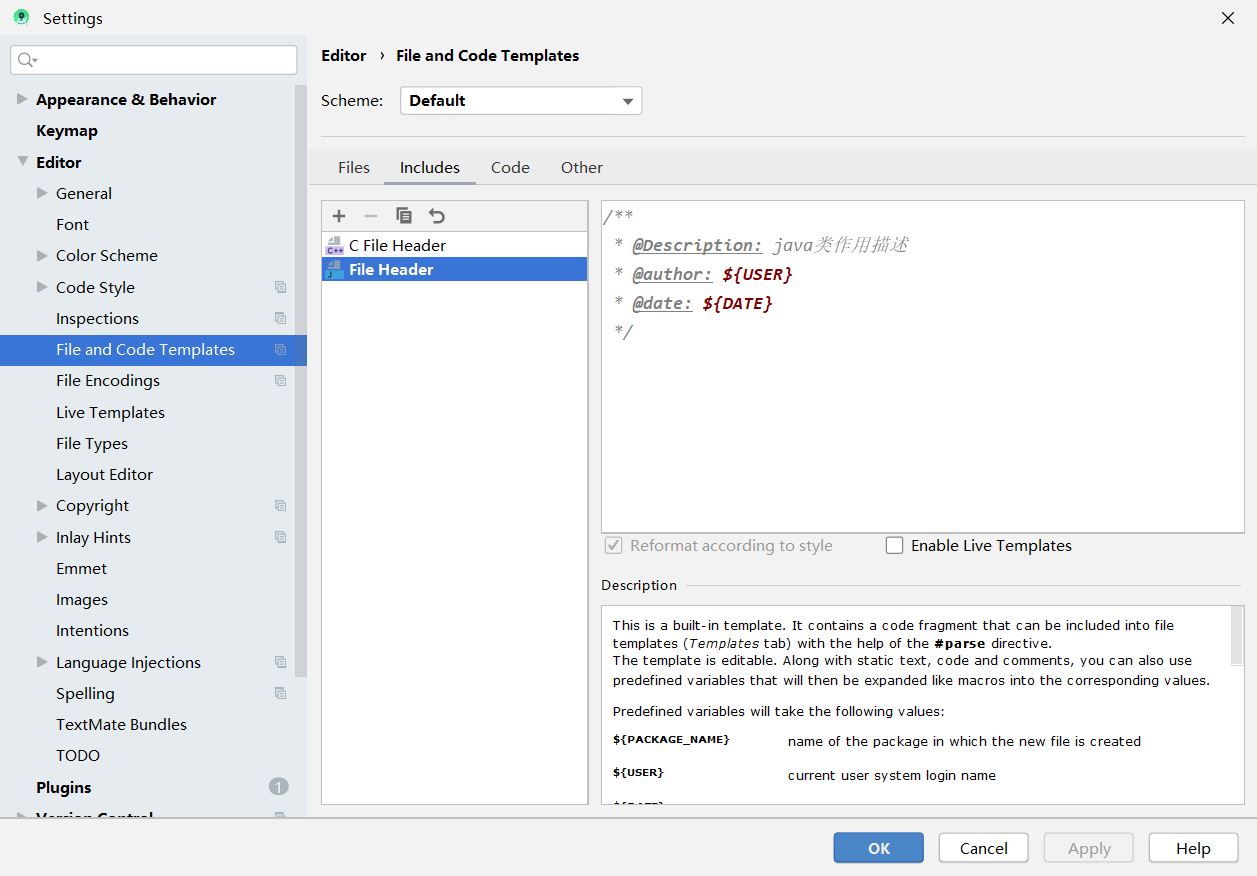Expand the Code Style node
Screen dimensions: 1257x876
(x=42, y=287)
